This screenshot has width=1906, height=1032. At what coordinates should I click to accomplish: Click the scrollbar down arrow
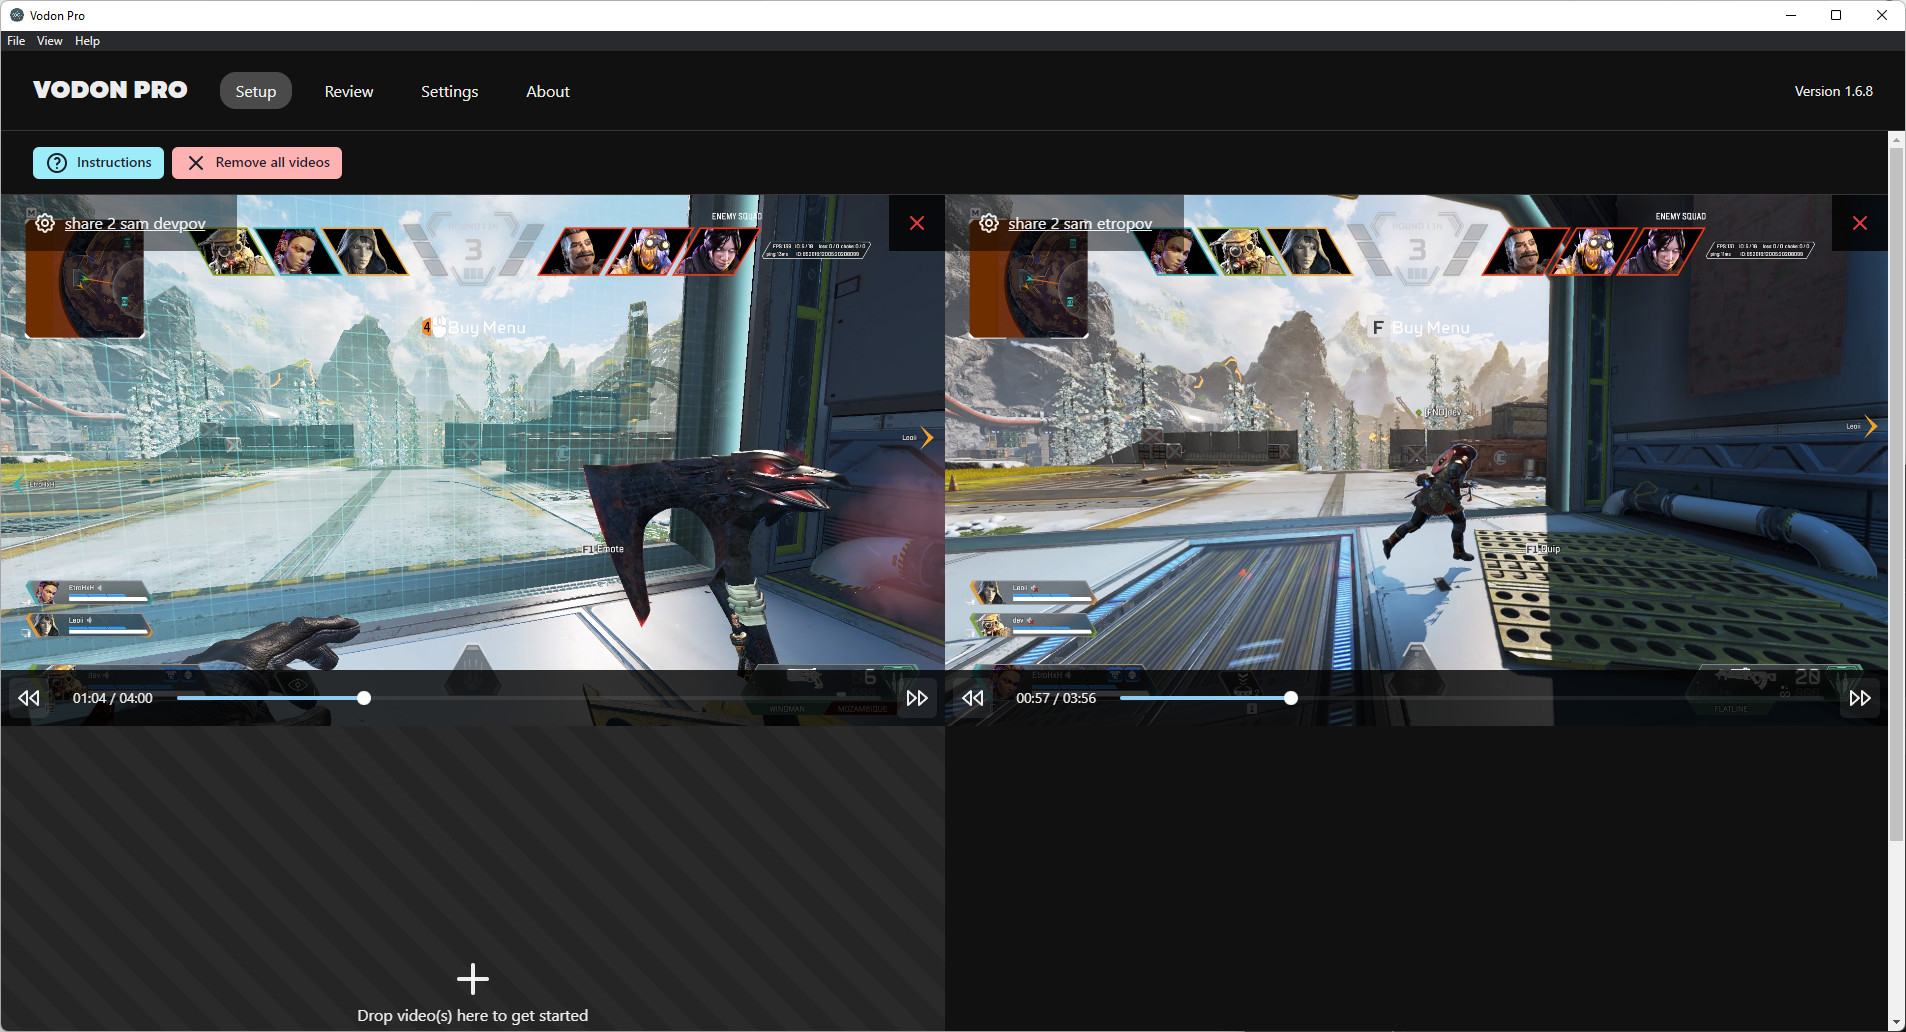pyautogui.click(x=1897, y=1023)
